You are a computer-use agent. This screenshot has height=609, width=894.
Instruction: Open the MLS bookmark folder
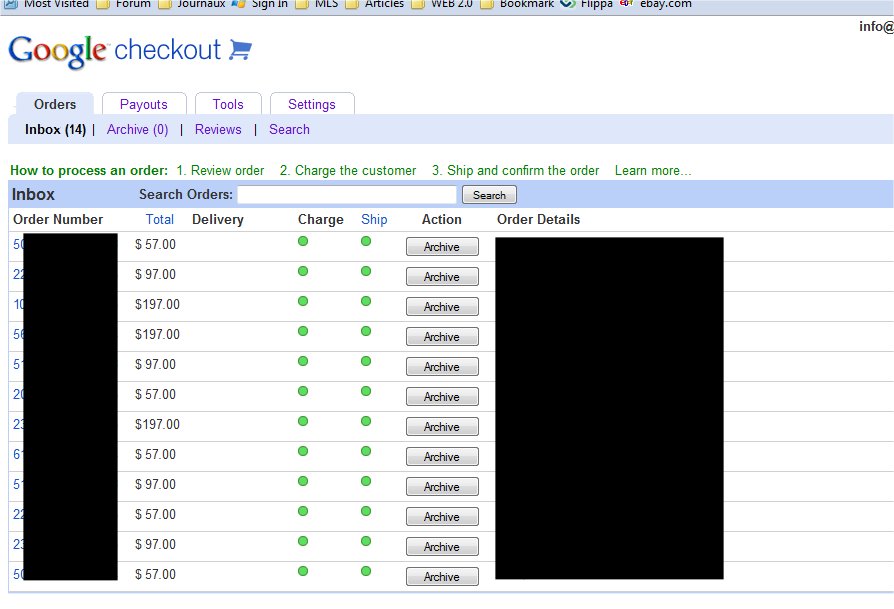click(317, 4)
